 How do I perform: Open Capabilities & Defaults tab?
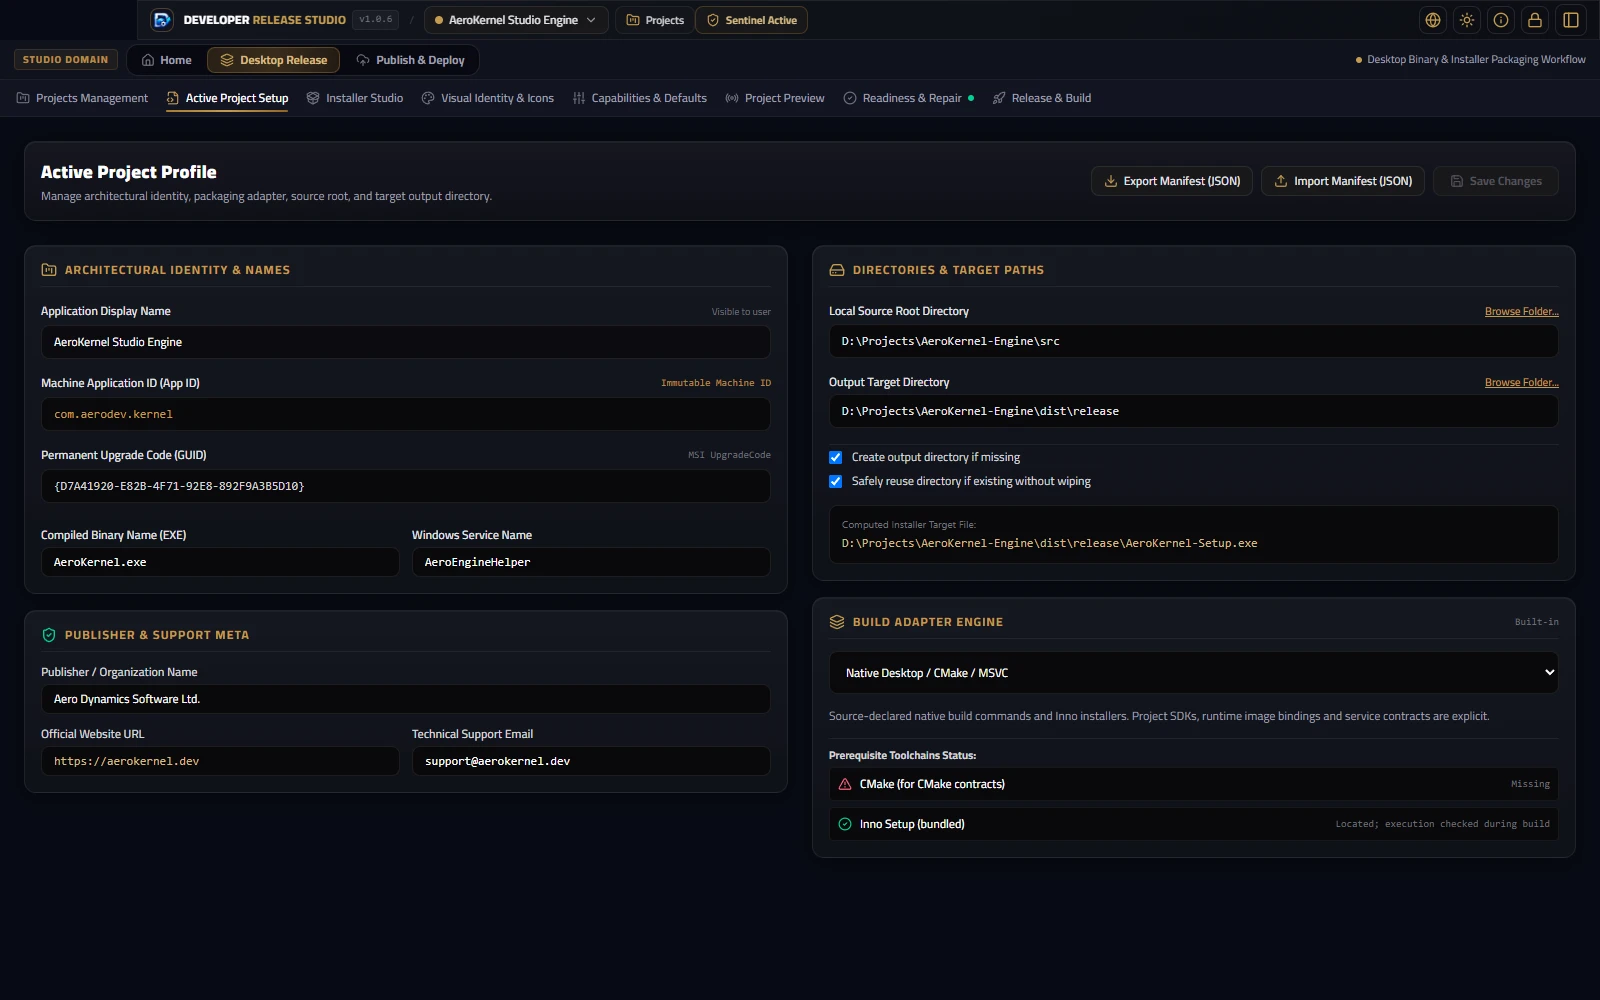point(640,98)
